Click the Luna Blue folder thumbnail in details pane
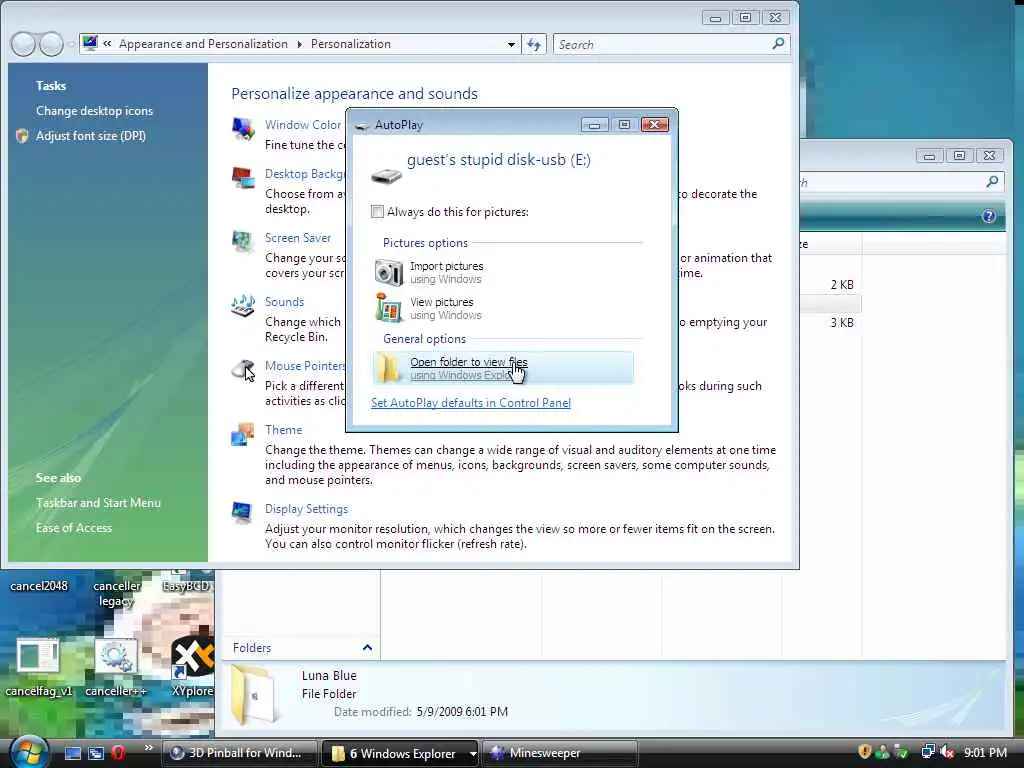The image size is (1024, 768). 255,696
